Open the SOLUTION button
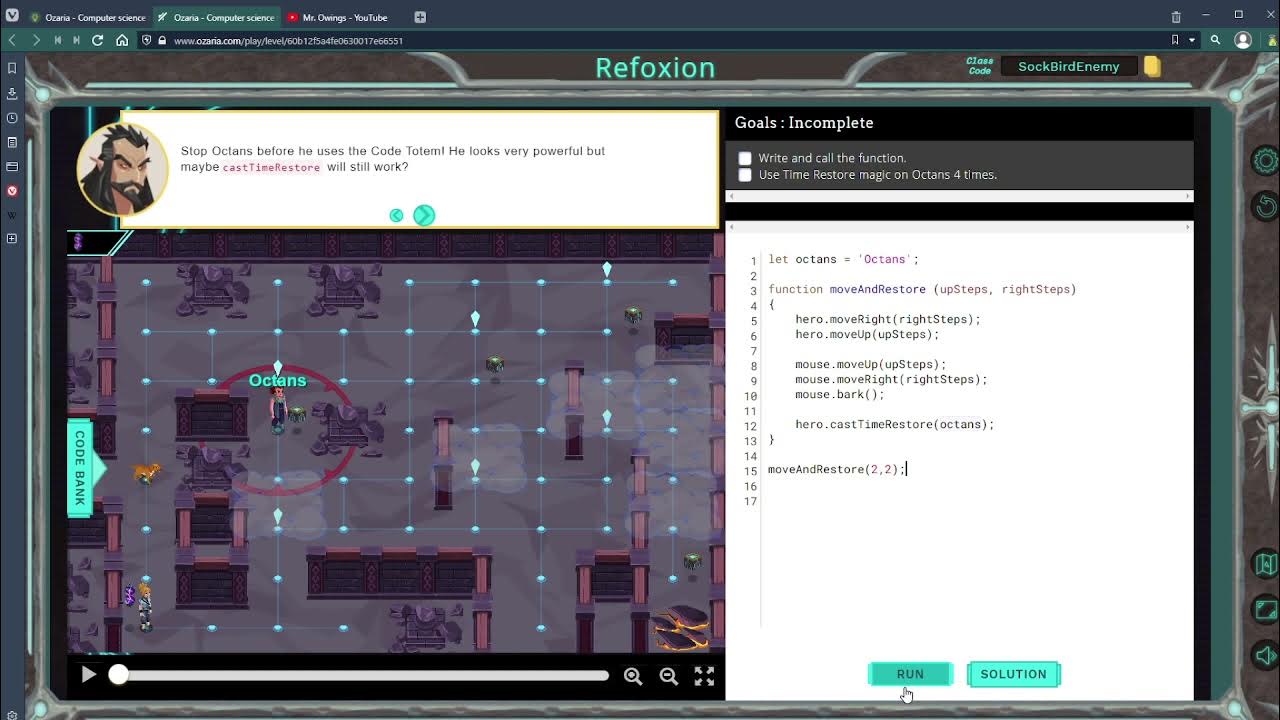 pos(1013,674)
